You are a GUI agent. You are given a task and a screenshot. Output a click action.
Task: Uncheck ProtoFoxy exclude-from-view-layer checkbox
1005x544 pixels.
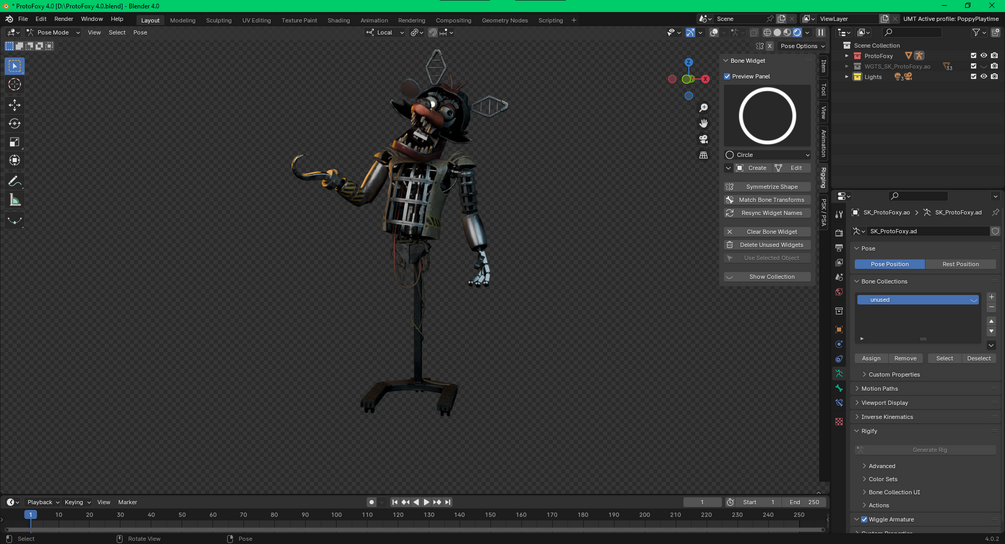tap(974, 56)
